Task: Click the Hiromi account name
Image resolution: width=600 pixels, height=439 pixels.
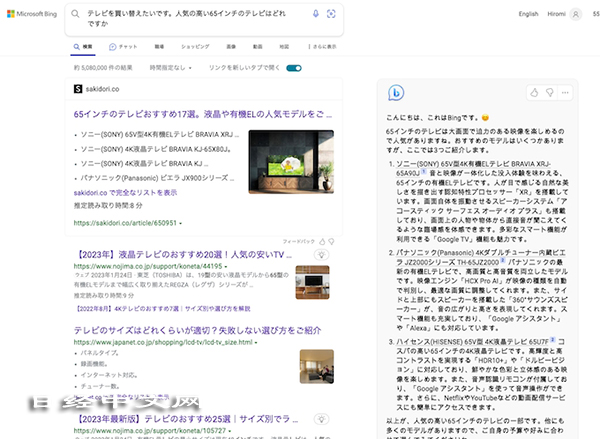Action: point(556,14)
